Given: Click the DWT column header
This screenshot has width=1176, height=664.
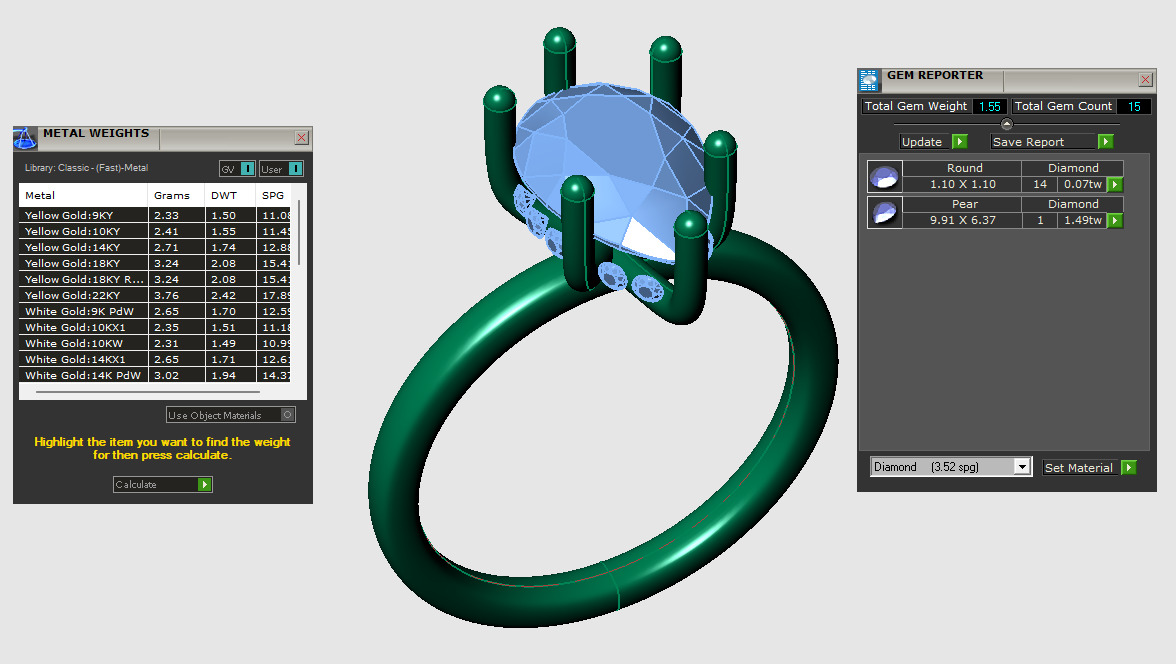Looking at the screenshot, I should [230, 195].
